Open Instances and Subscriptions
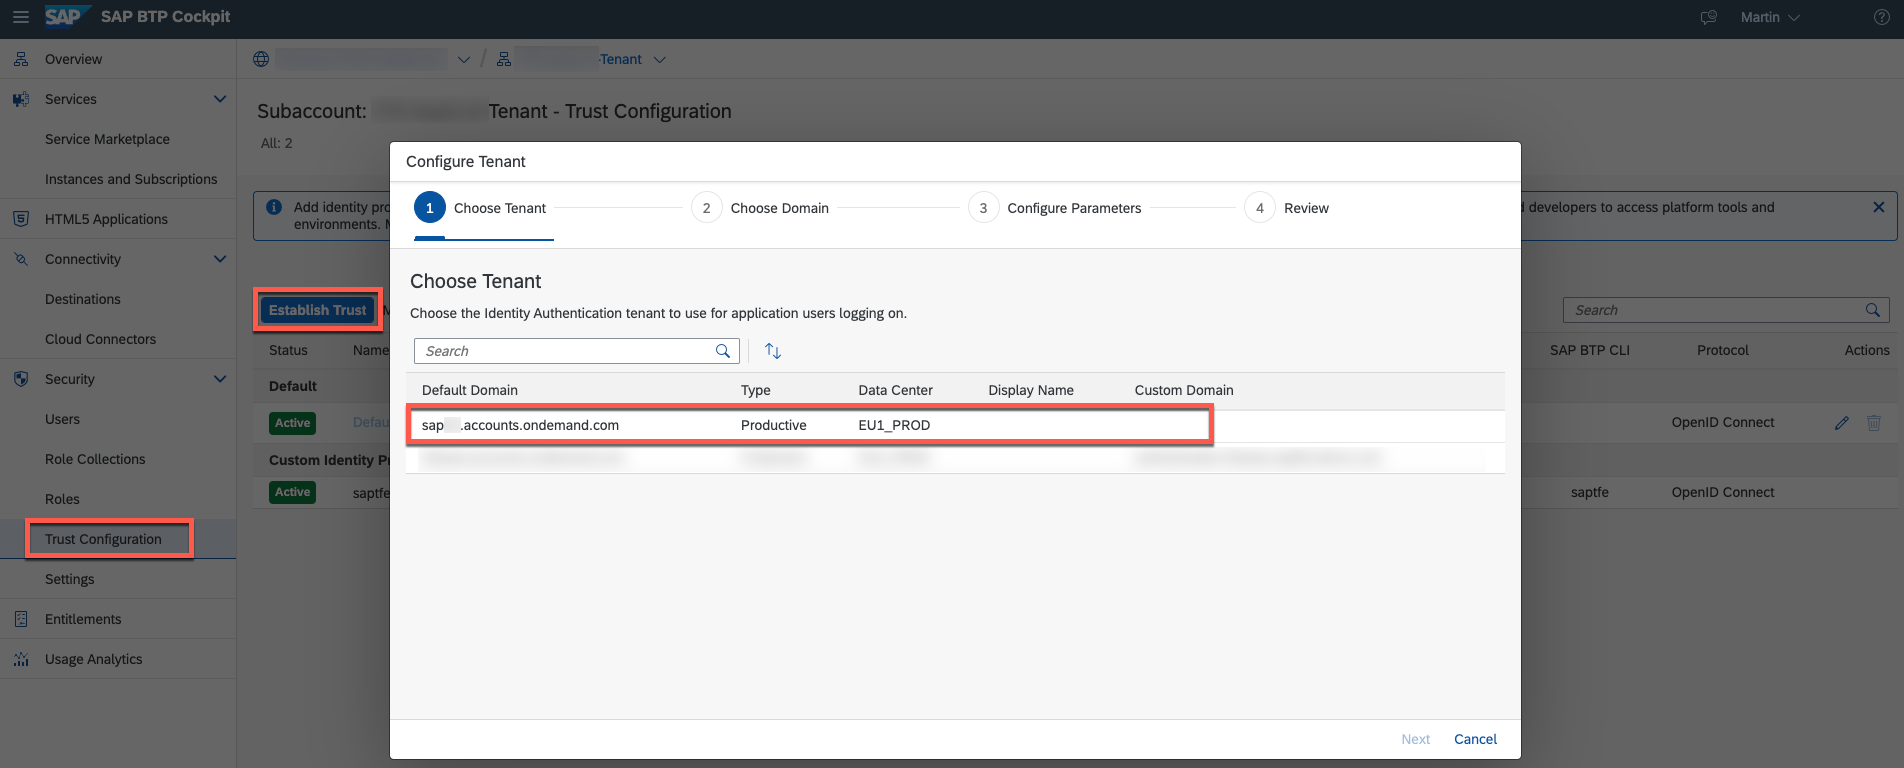1904x768 pixels. (131, 179)
